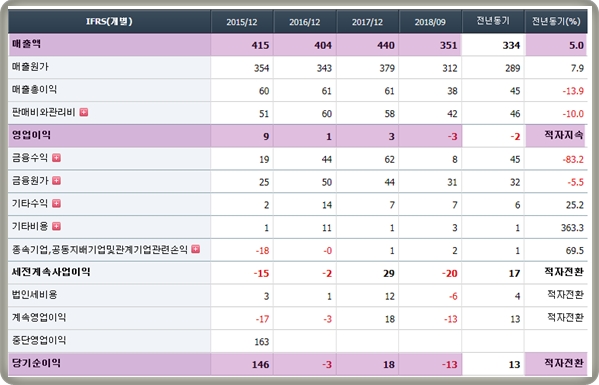
Task: Click the 2015/12 column header
Action: coord(241,22)
